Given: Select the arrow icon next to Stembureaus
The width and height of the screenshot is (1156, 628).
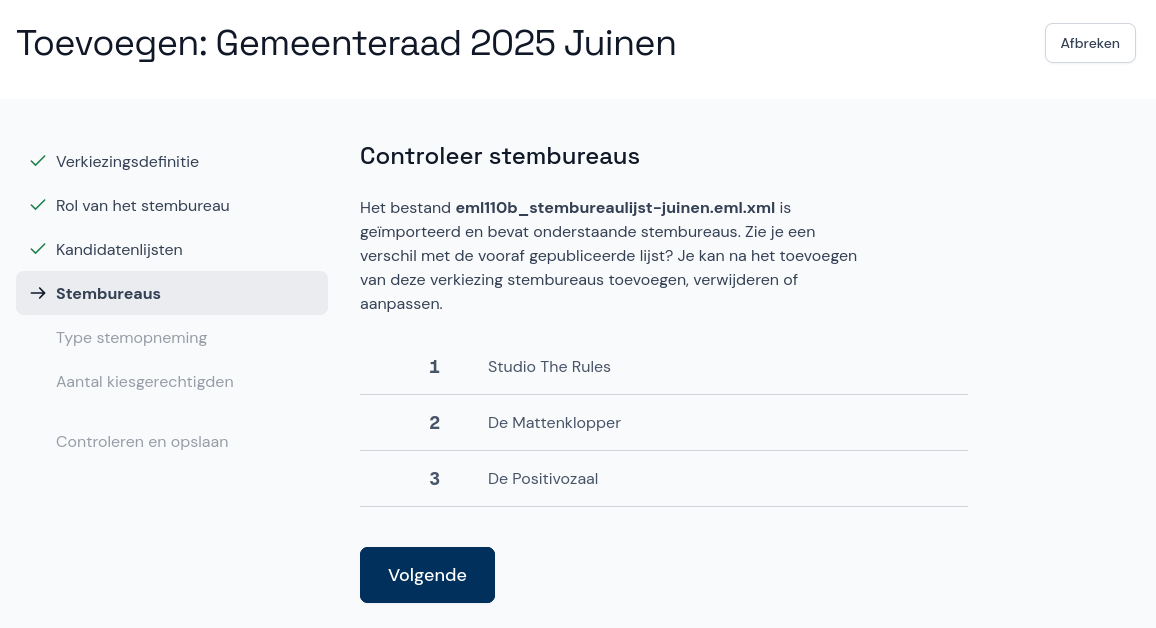Looking at the screenshot, I should (38, 293).
